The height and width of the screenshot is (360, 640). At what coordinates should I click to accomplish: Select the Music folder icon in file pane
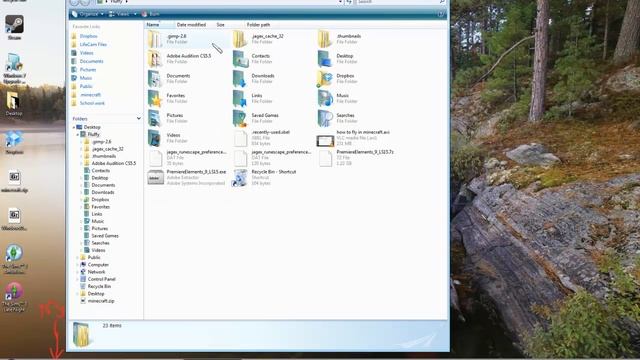[x=325, y=98]
